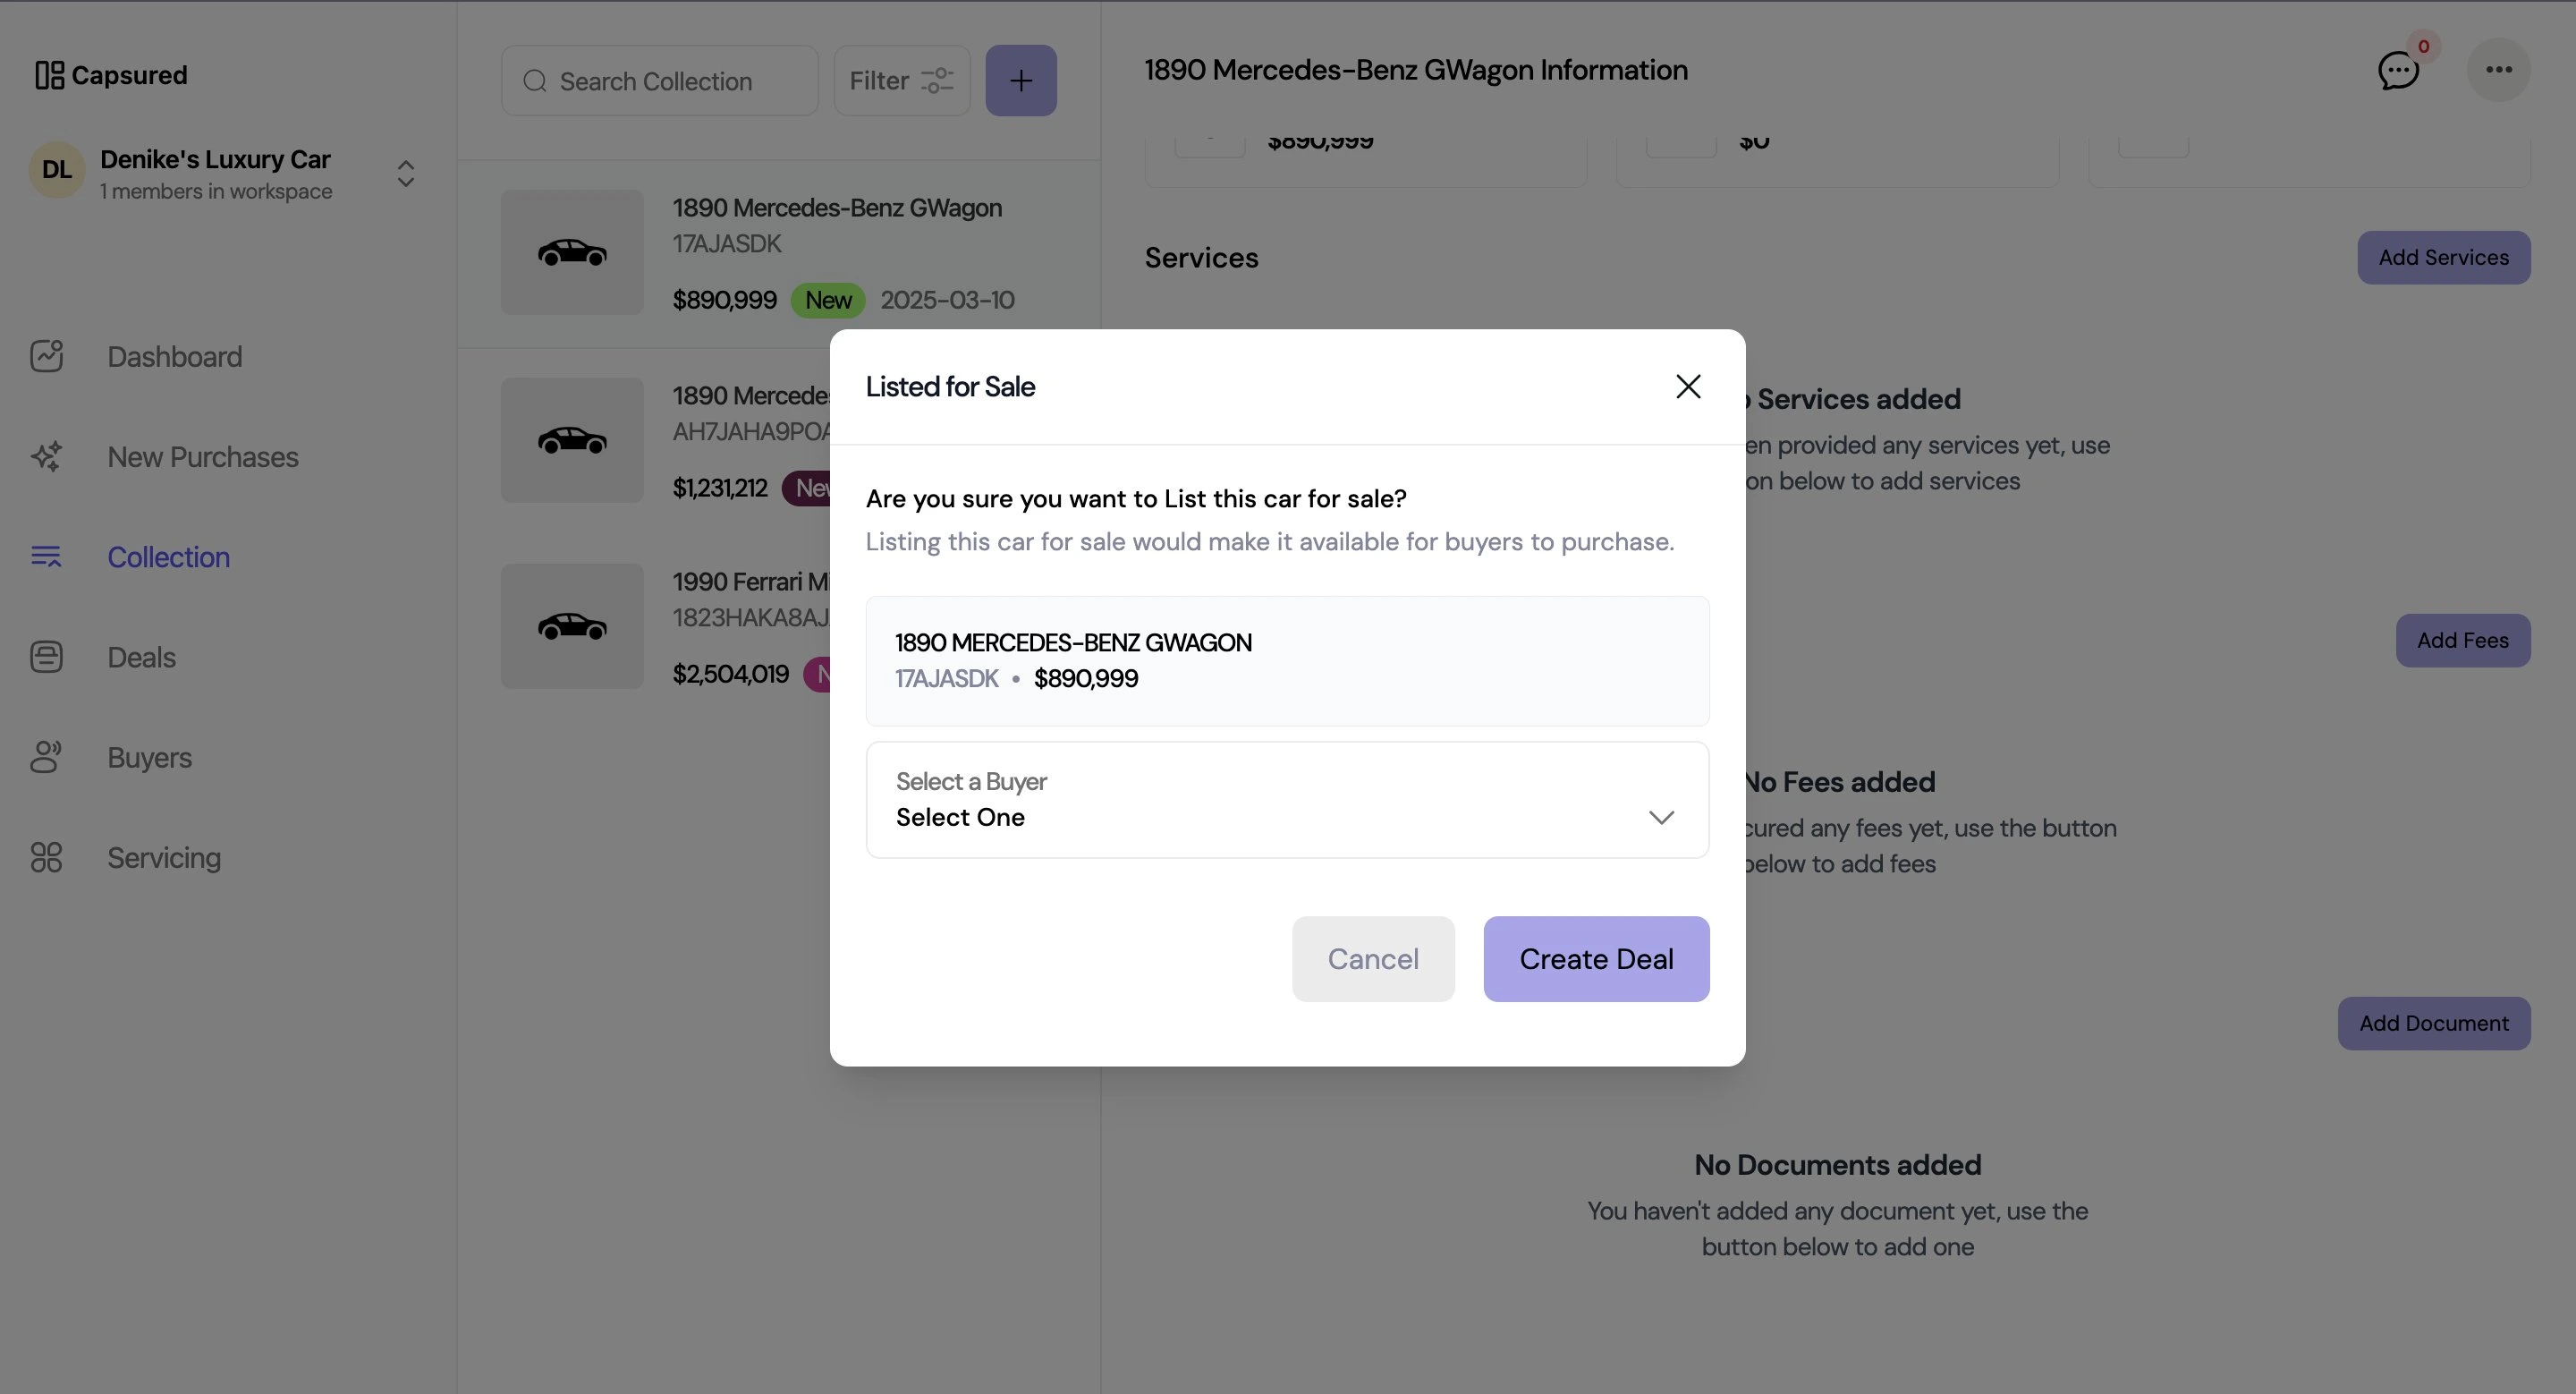Viewport: 2576px width, 1394px height.
Task: Click the Cancel button
Action: pos(1373,958)
